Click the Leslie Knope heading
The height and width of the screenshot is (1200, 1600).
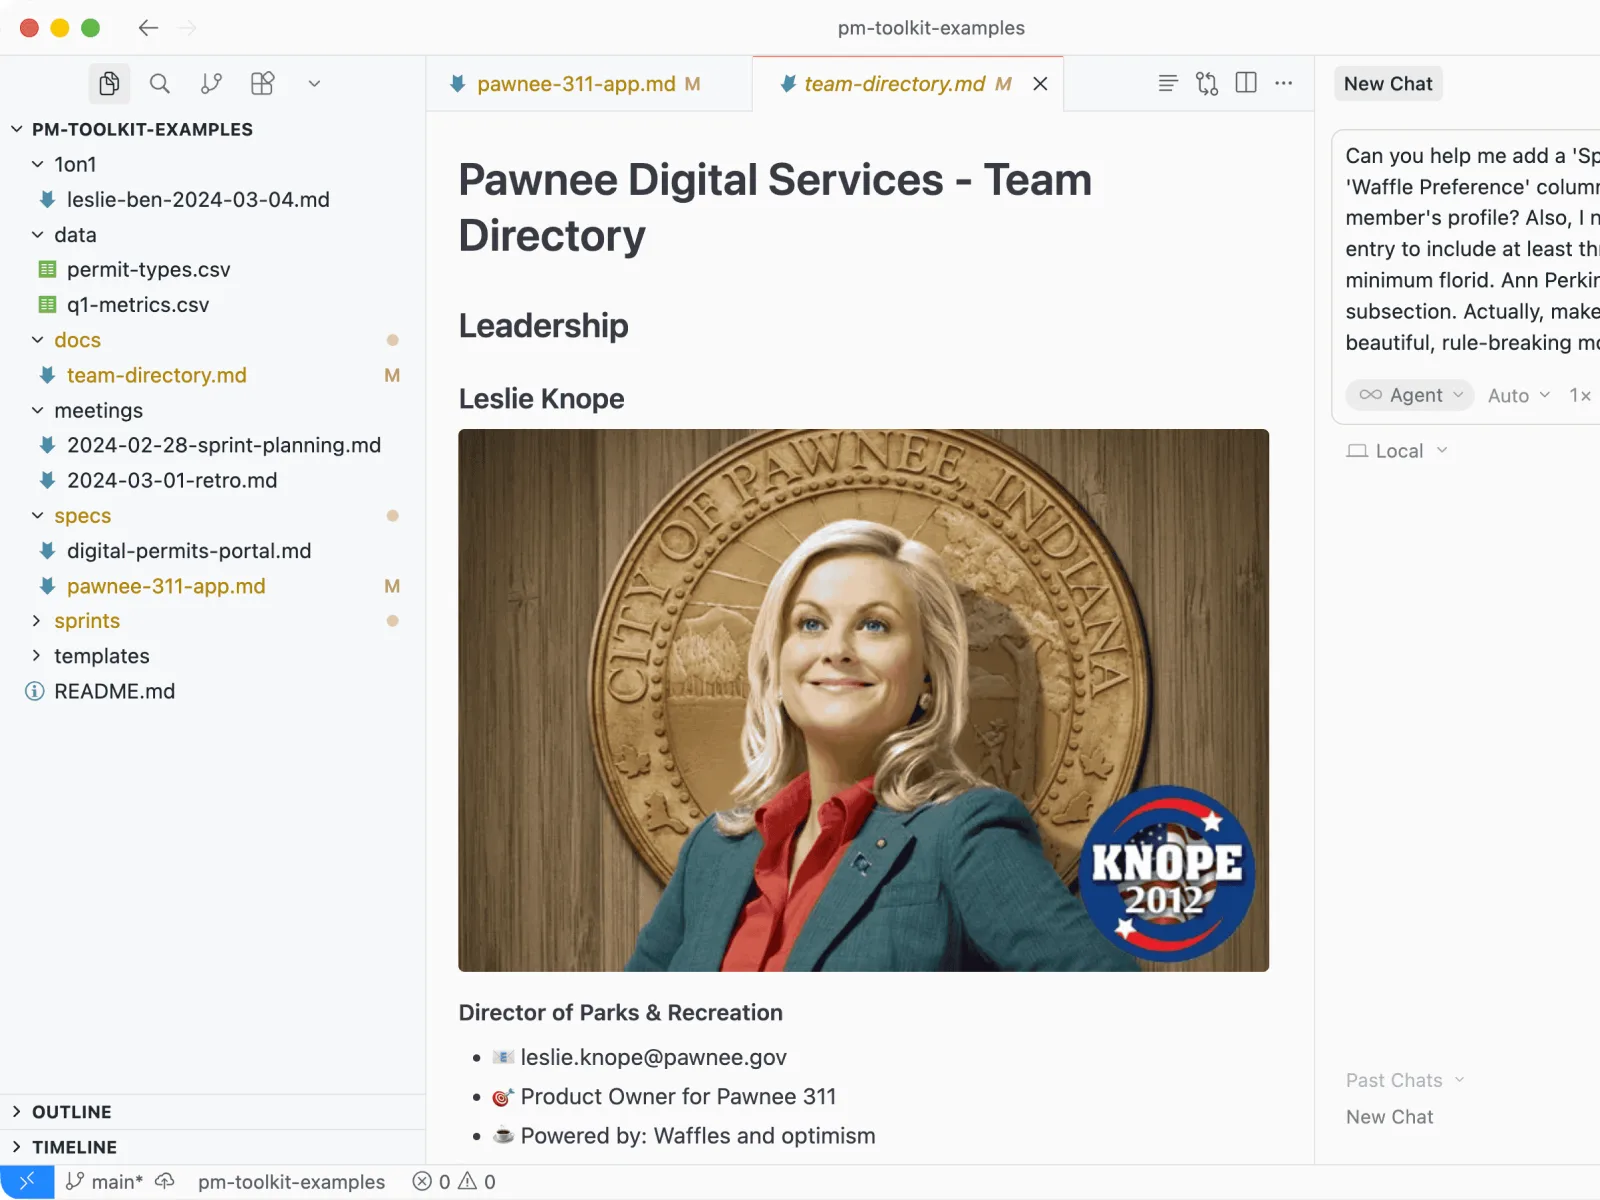[x=541, y=399]
